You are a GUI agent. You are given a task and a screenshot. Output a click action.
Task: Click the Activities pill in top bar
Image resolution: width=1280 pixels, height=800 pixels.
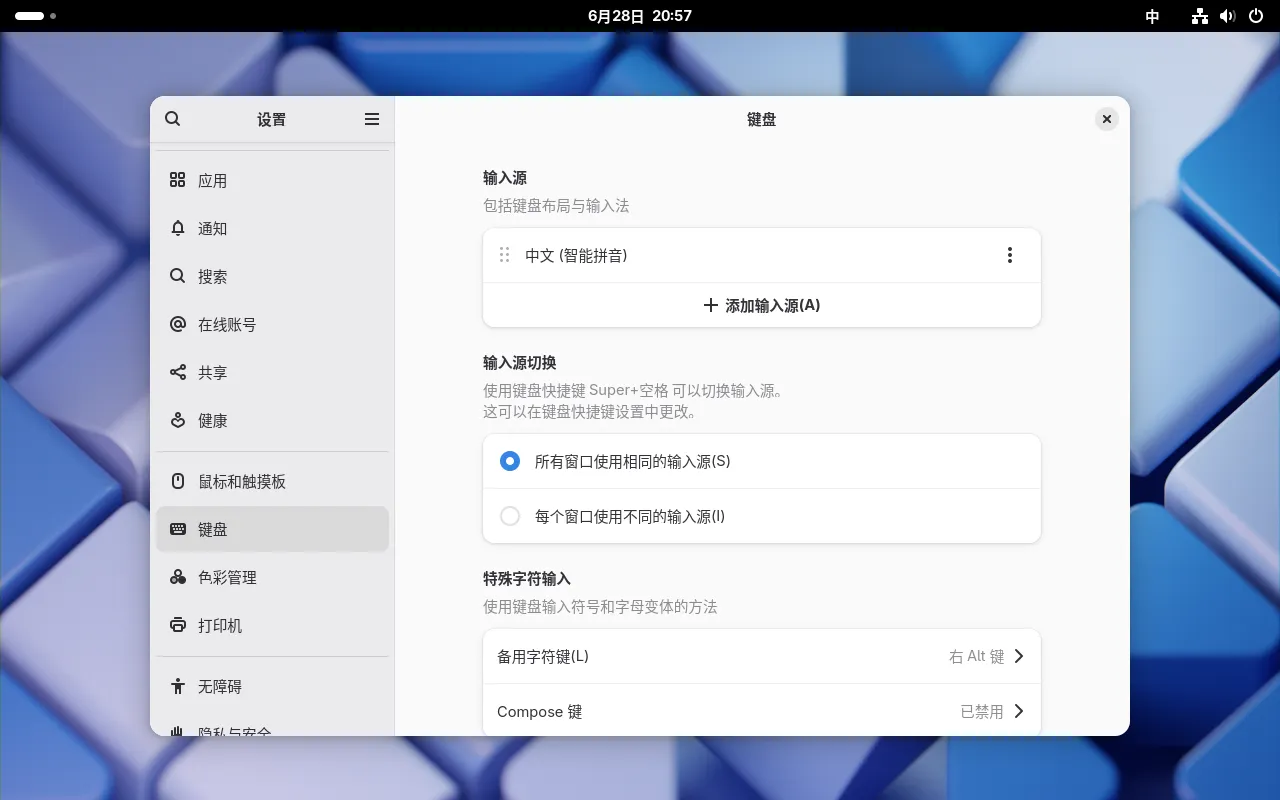point(35,16)
